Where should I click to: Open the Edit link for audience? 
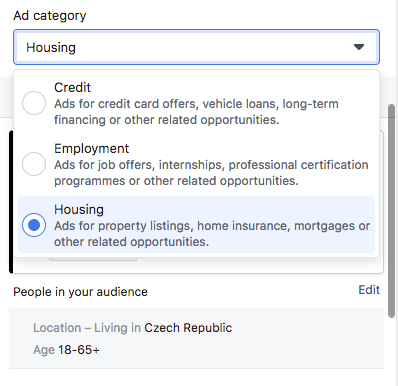click(369, 290)
